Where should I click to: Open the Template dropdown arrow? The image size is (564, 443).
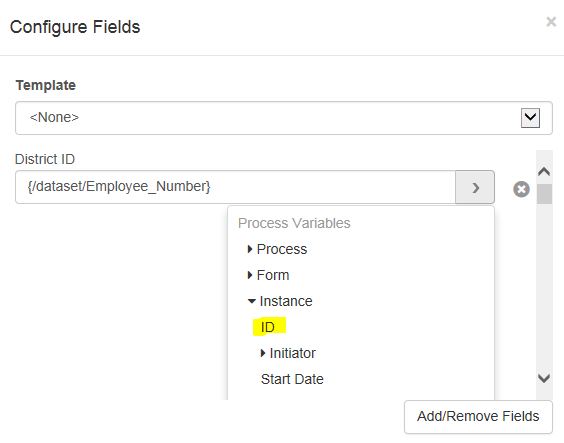530,118
